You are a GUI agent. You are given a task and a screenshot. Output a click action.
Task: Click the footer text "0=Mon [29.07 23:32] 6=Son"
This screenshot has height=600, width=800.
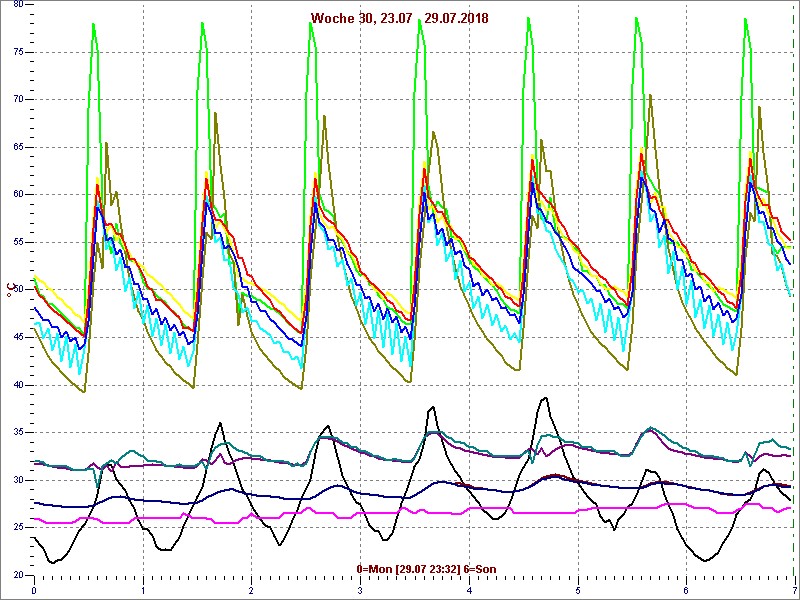426,569
